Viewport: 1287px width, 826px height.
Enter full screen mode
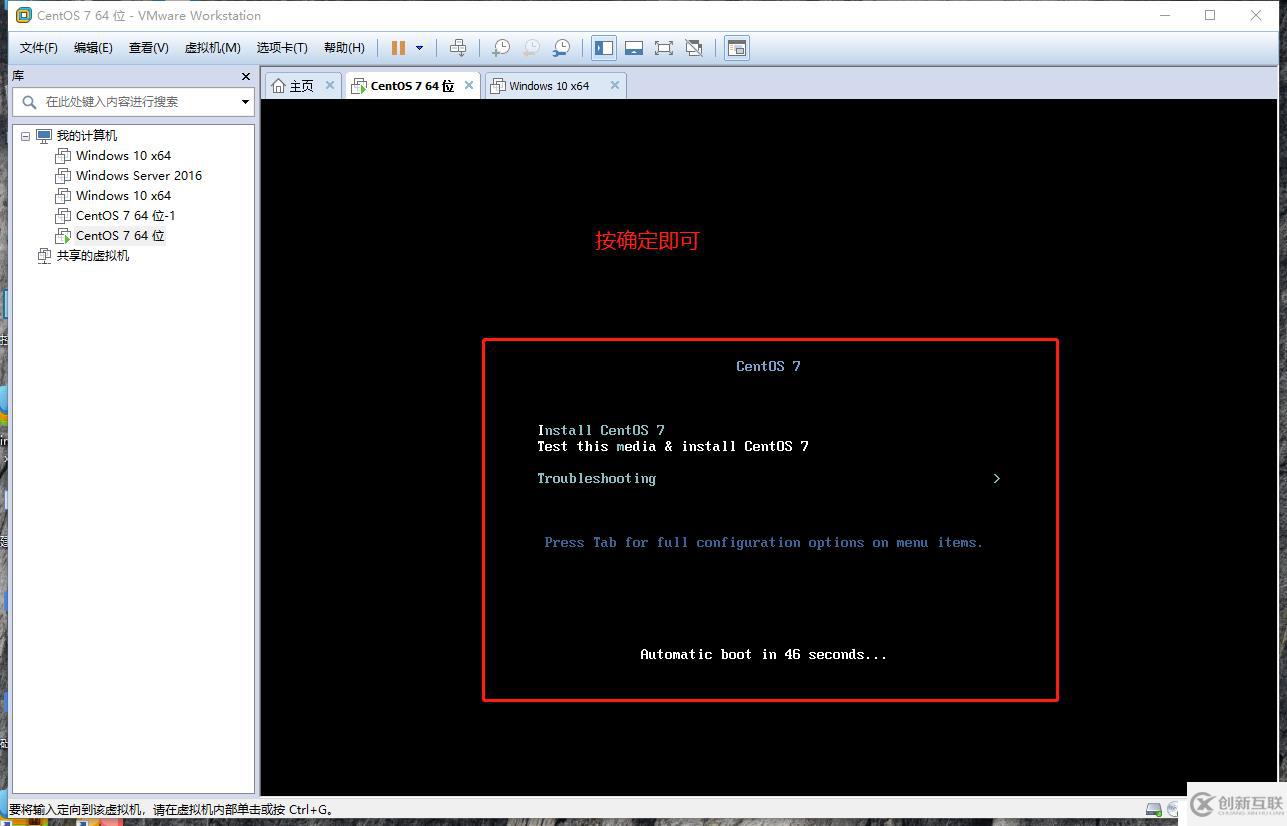[664, 48]
